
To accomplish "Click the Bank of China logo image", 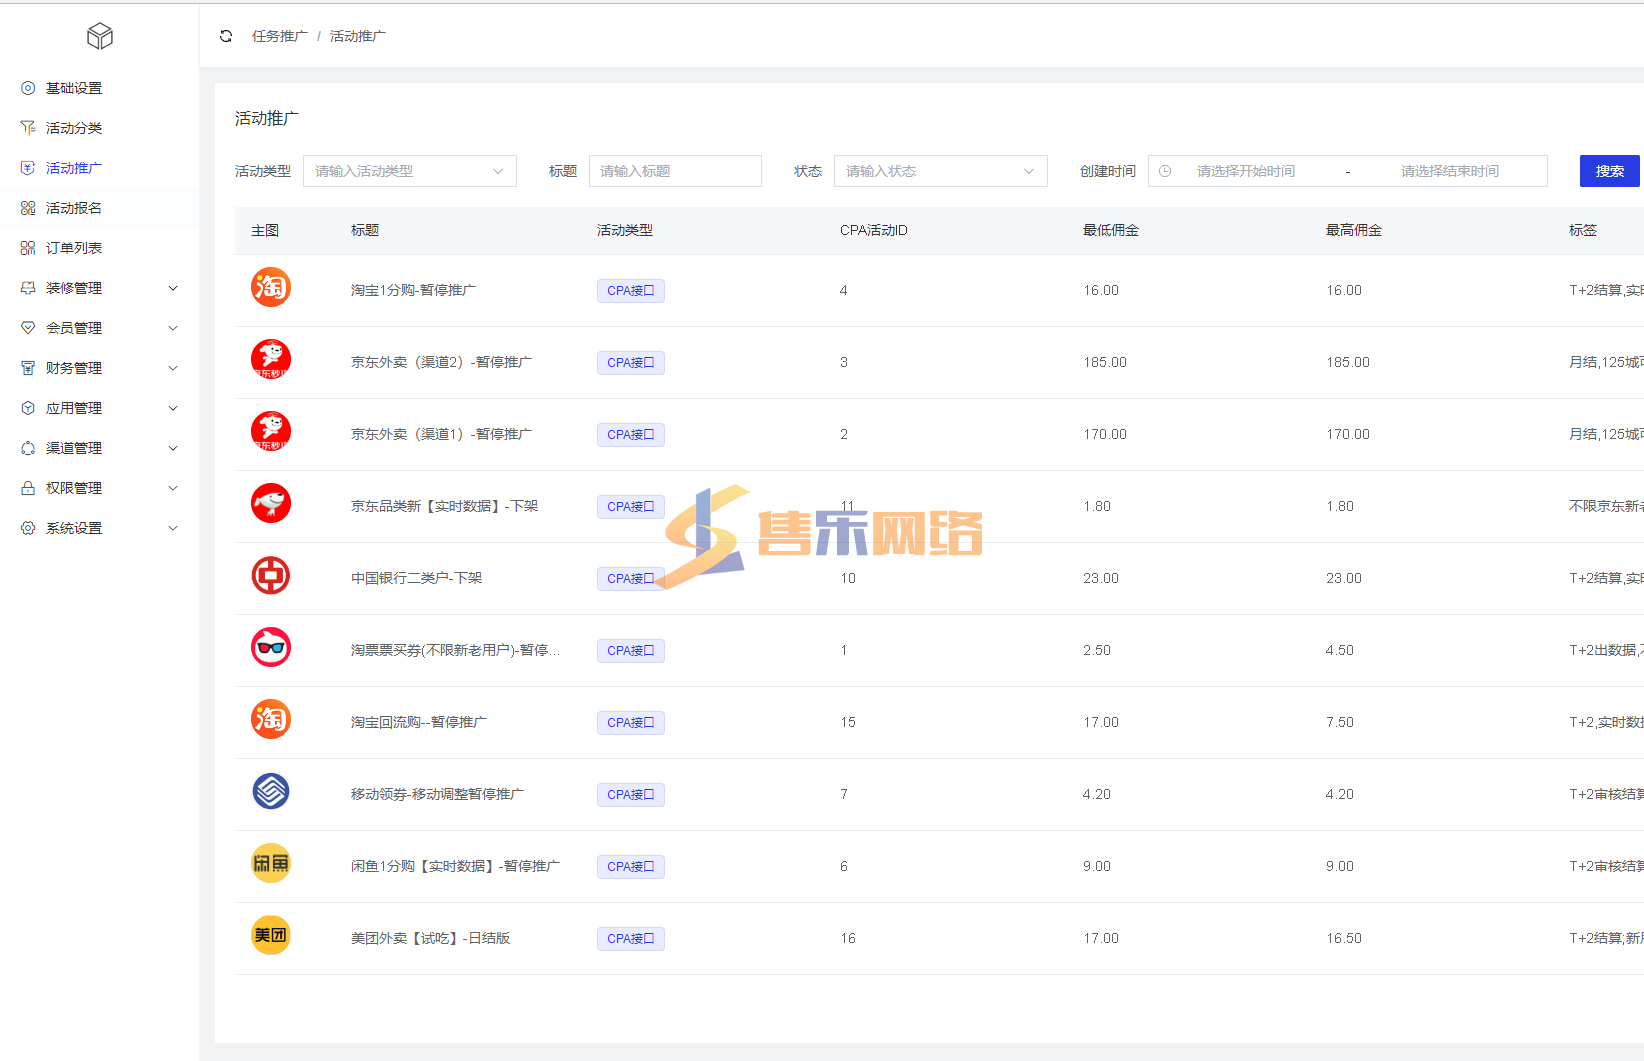I will [270, 576].
